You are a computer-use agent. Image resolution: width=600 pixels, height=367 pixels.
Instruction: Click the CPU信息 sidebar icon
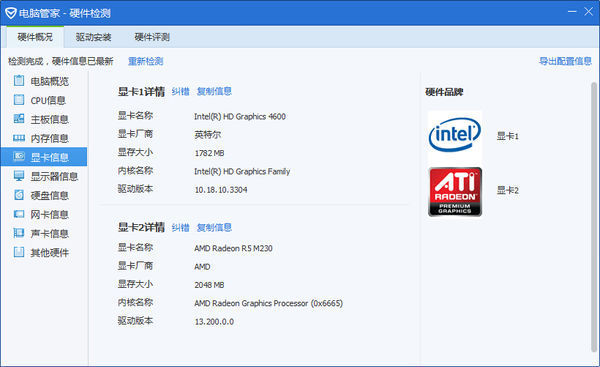pyautogui.click(x=19, y=99)
